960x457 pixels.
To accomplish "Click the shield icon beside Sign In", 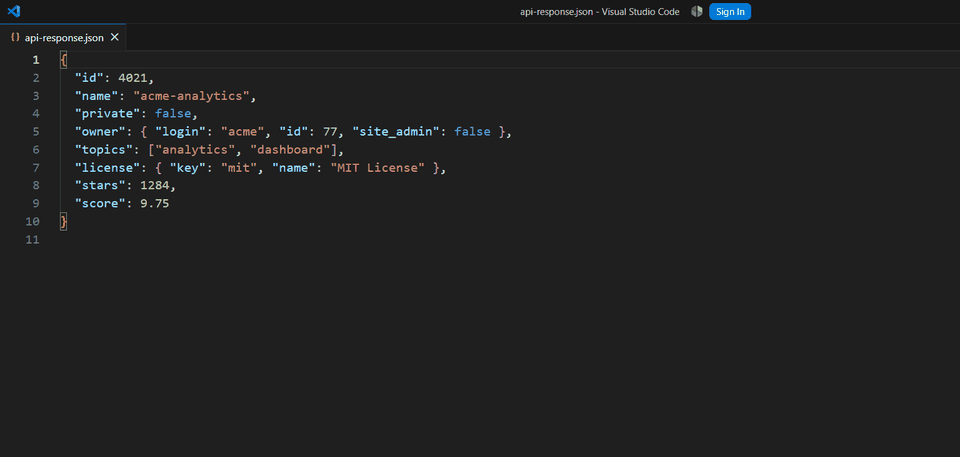I will [696, 12].
